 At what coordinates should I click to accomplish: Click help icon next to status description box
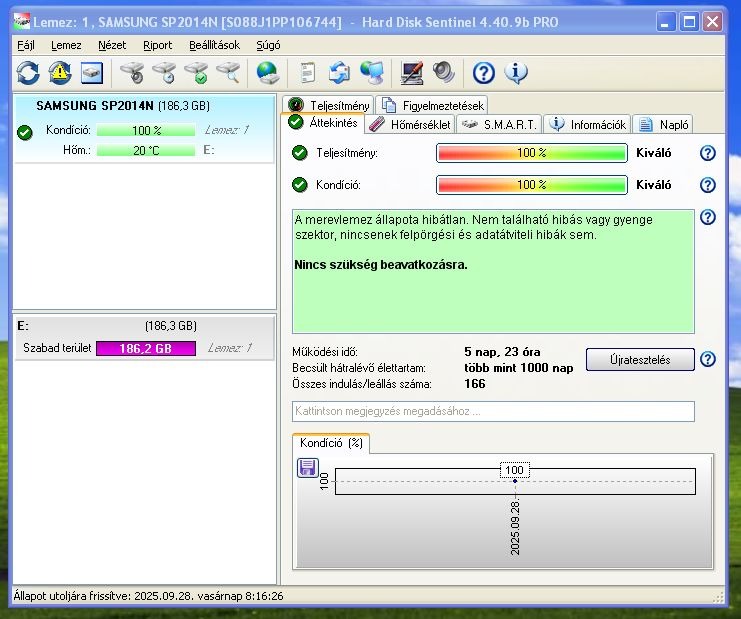point(707,217)
